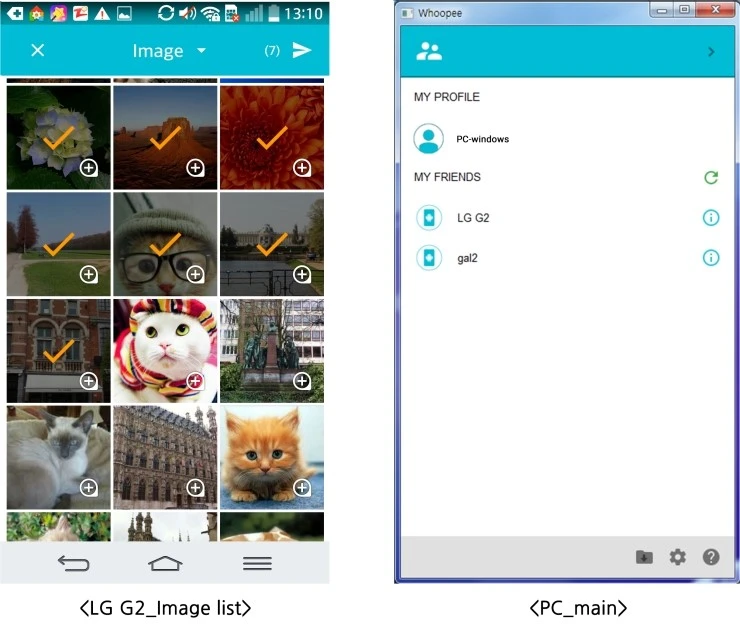Screen dimensions: 740x638
Task: Select the white cat with striped scarf photo
Action: point(165,351)
